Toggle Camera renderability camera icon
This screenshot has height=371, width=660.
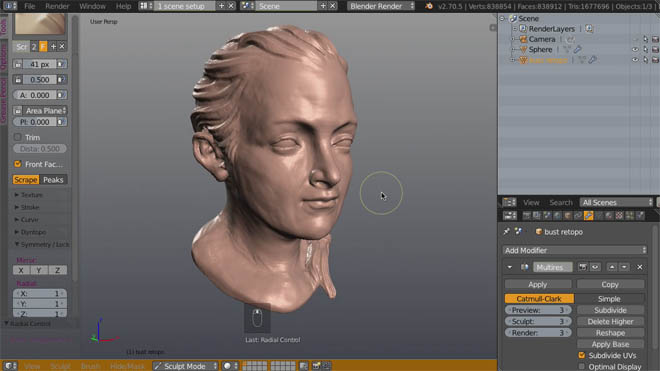tap(655, 39)
